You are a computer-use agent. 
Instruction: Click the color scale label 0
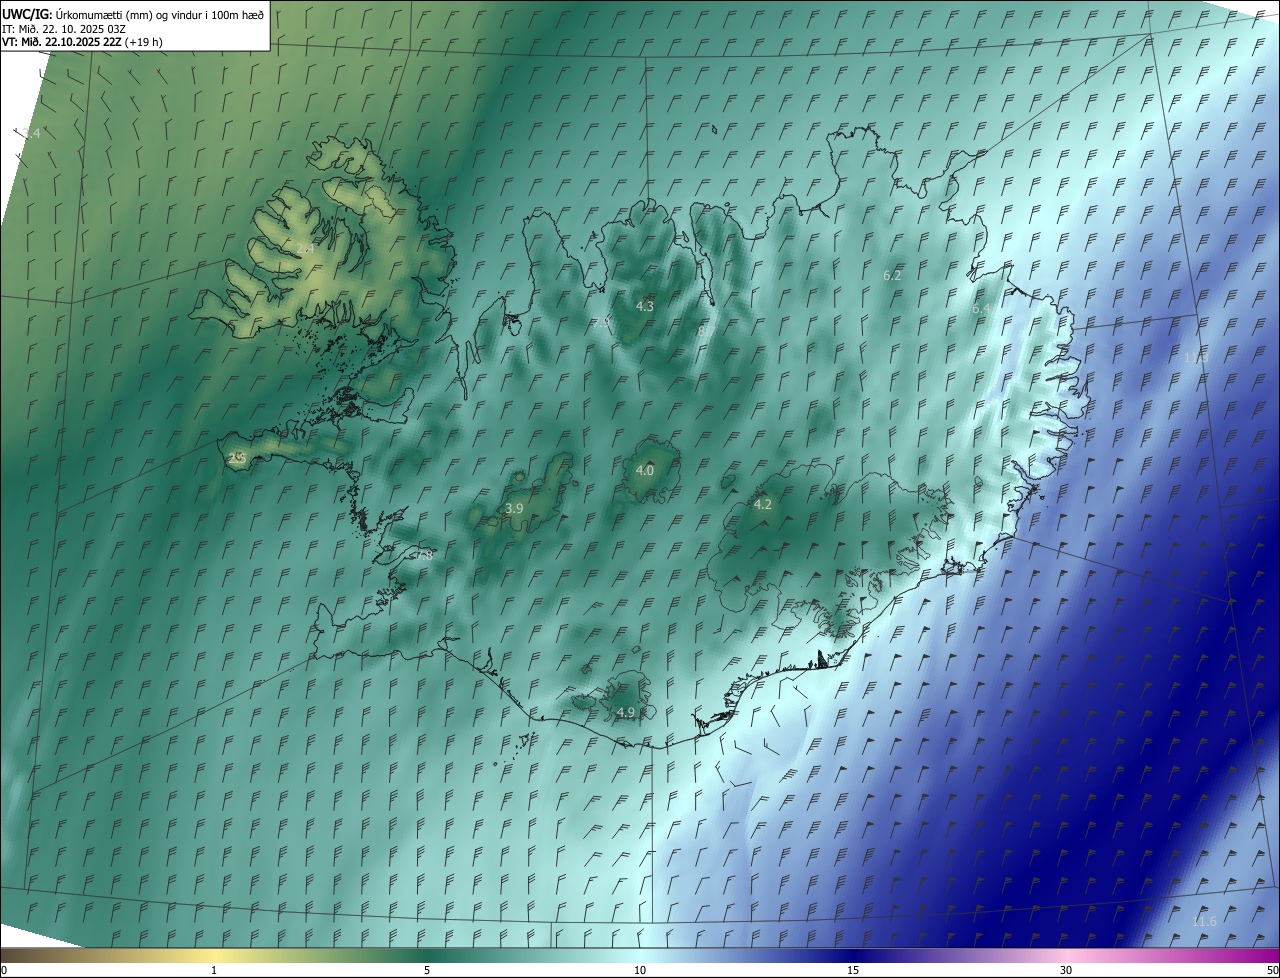coord(4,970)
